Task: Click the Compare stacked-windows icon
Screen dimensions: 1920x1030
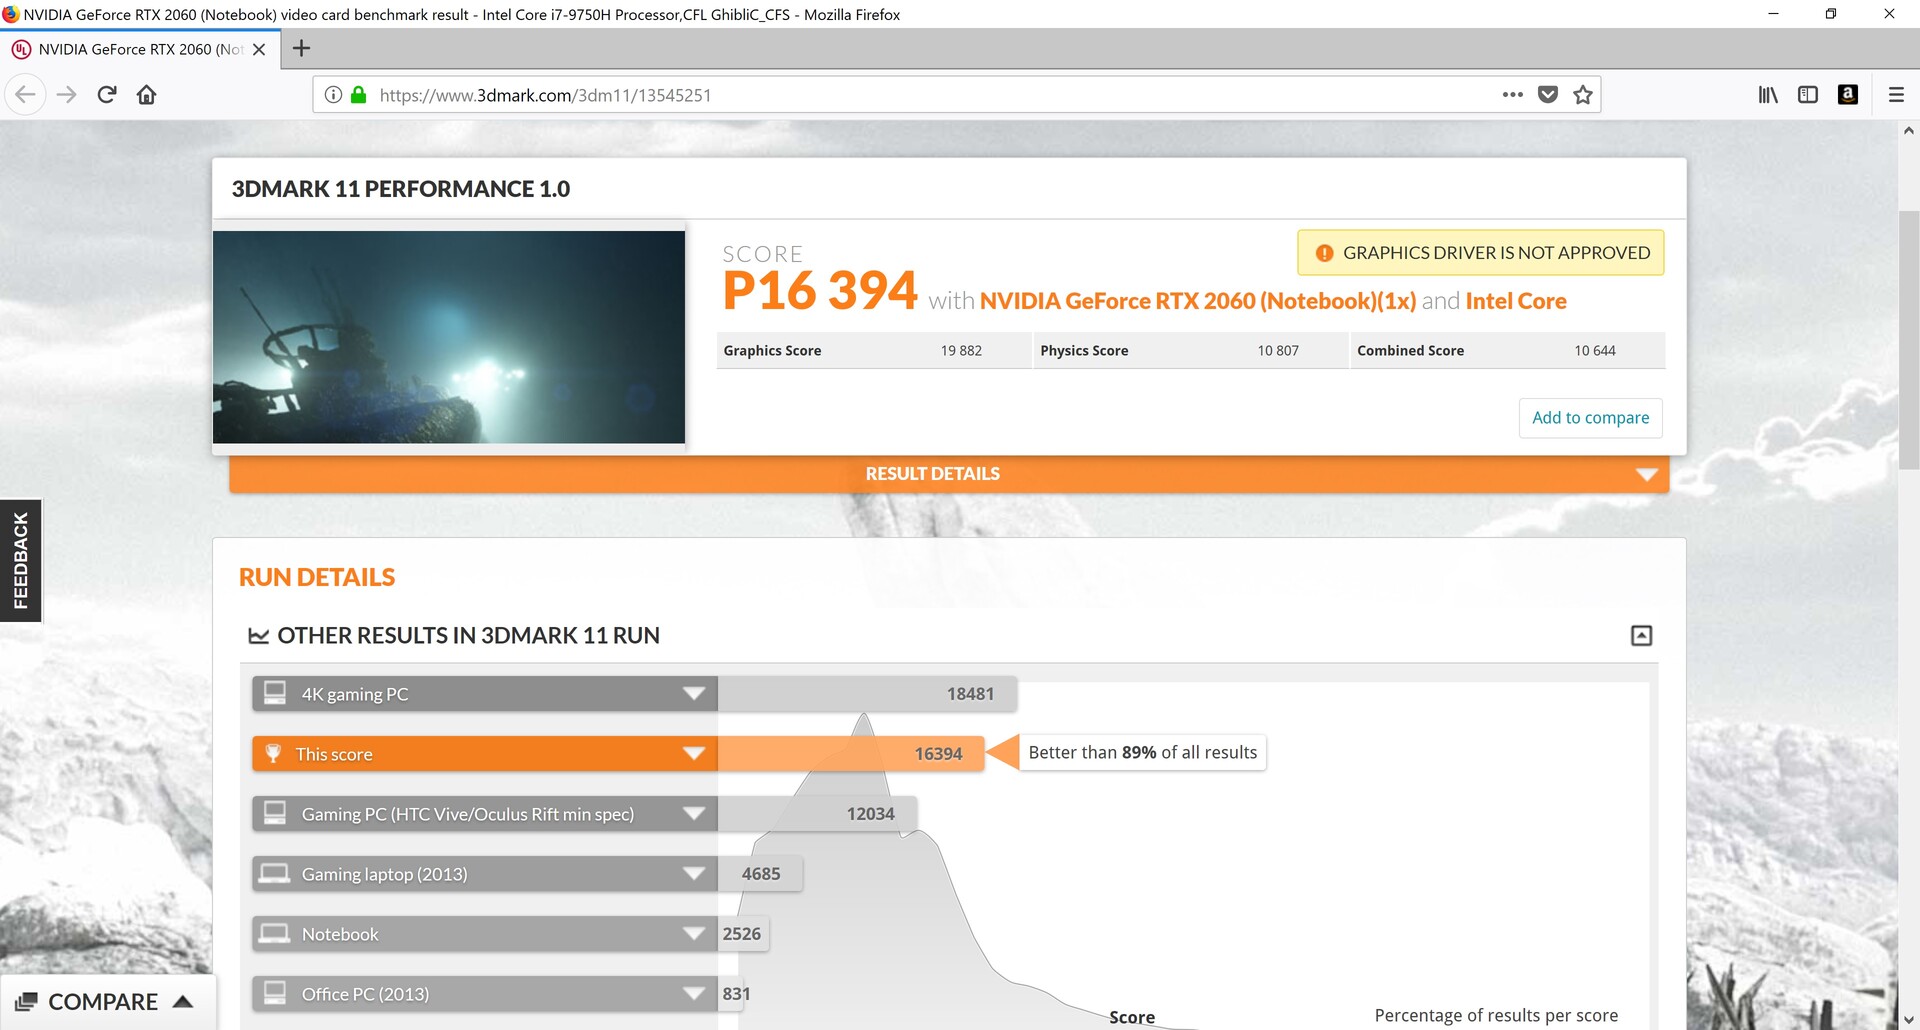Action: 26,1002
